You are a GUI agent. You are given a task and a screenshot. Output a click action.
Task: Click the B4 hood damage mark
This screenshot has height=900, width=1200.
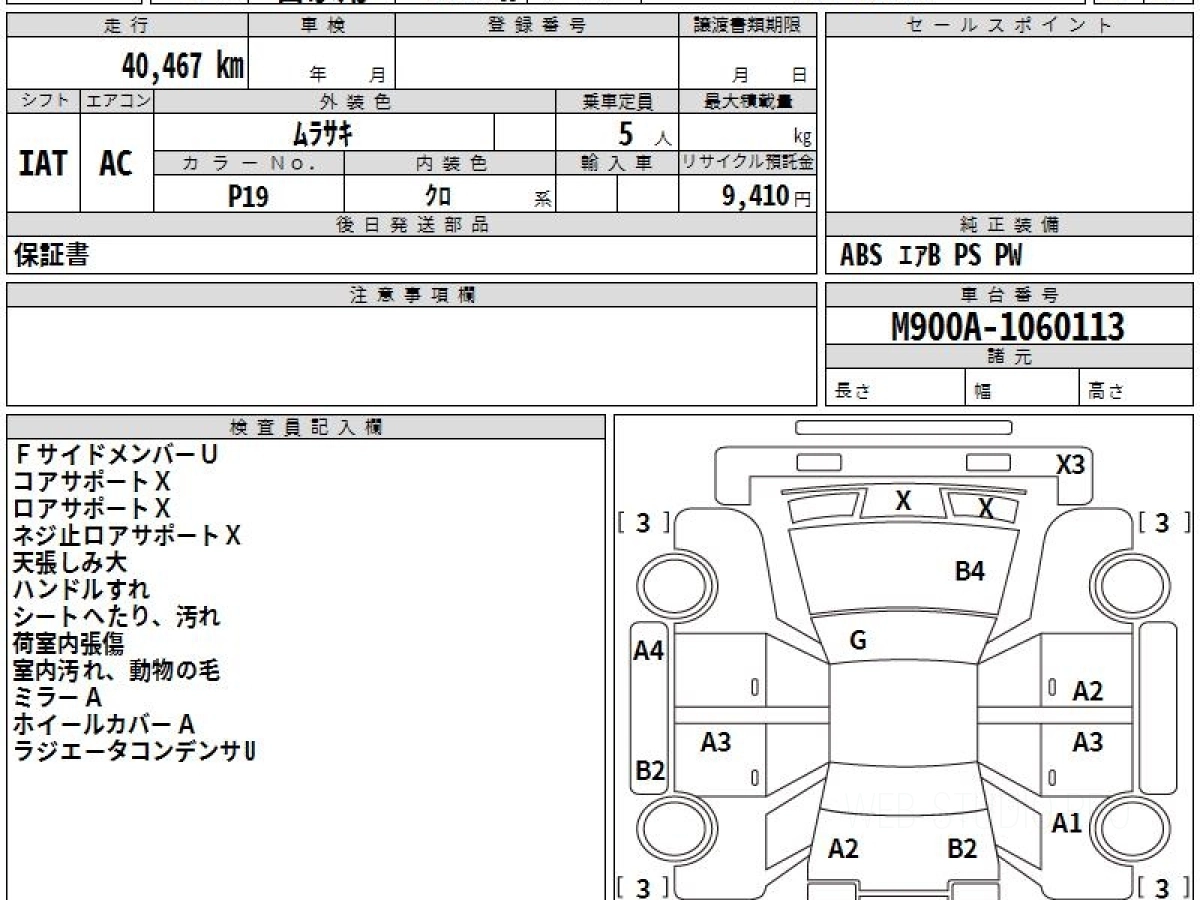(x=969, y=572)
